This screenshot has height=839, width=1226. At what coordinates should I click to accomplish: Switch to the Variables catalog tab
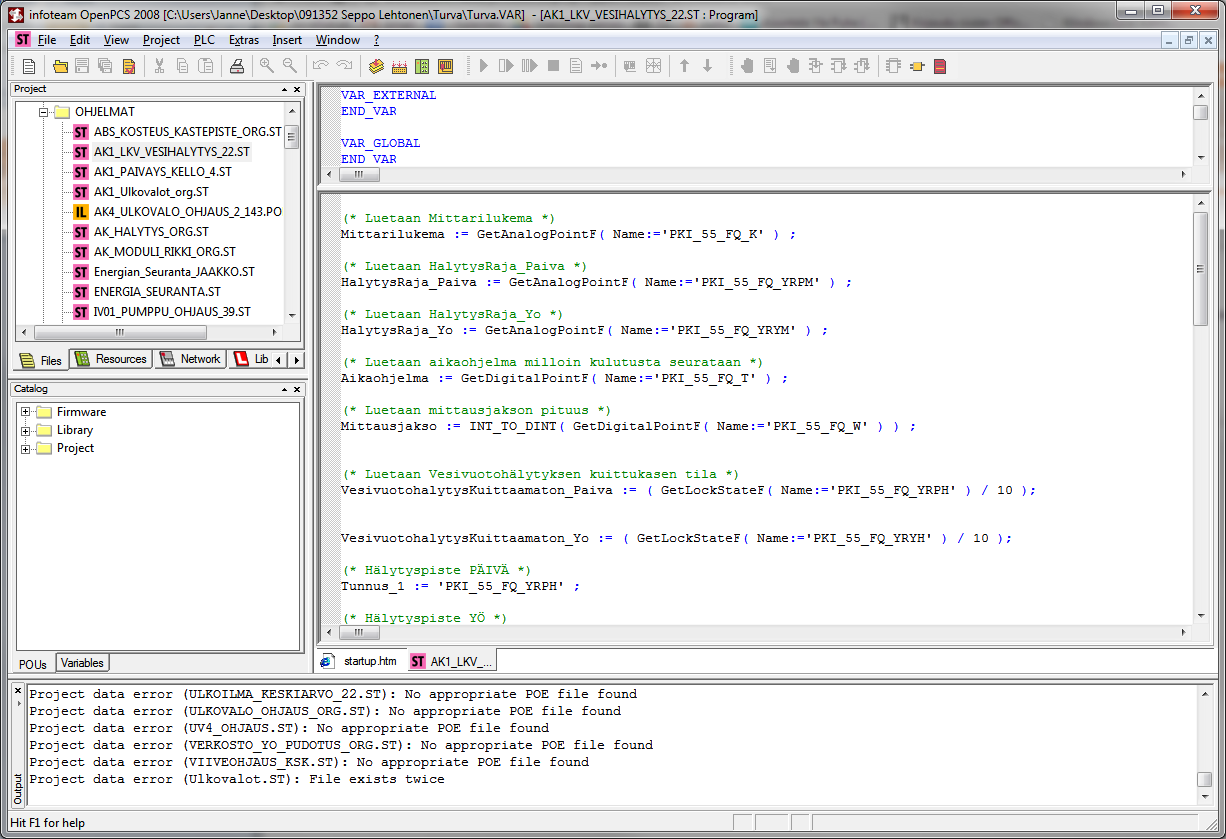tap(82, 662)
